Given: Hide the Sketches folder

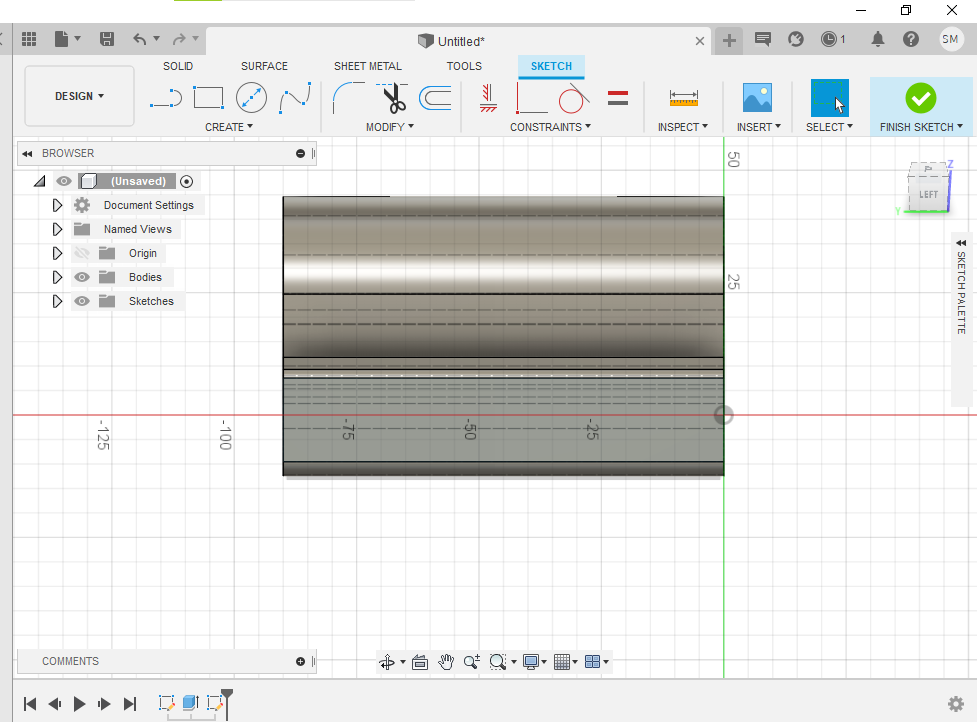Looking at the screenshot, I should [x=82, y=301].
